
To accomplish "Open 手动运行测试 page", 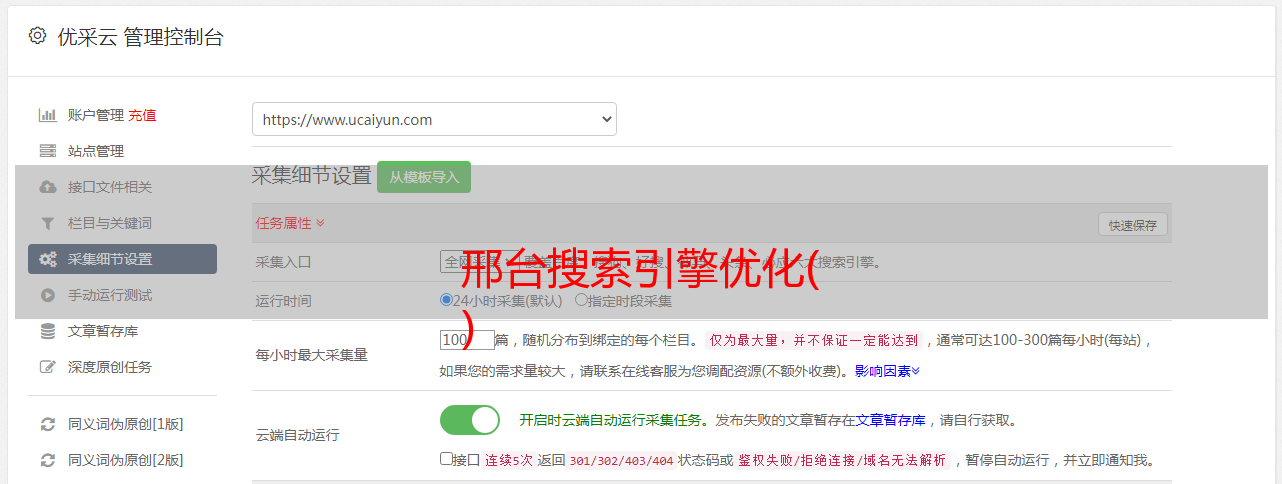I will pos(110,295).
